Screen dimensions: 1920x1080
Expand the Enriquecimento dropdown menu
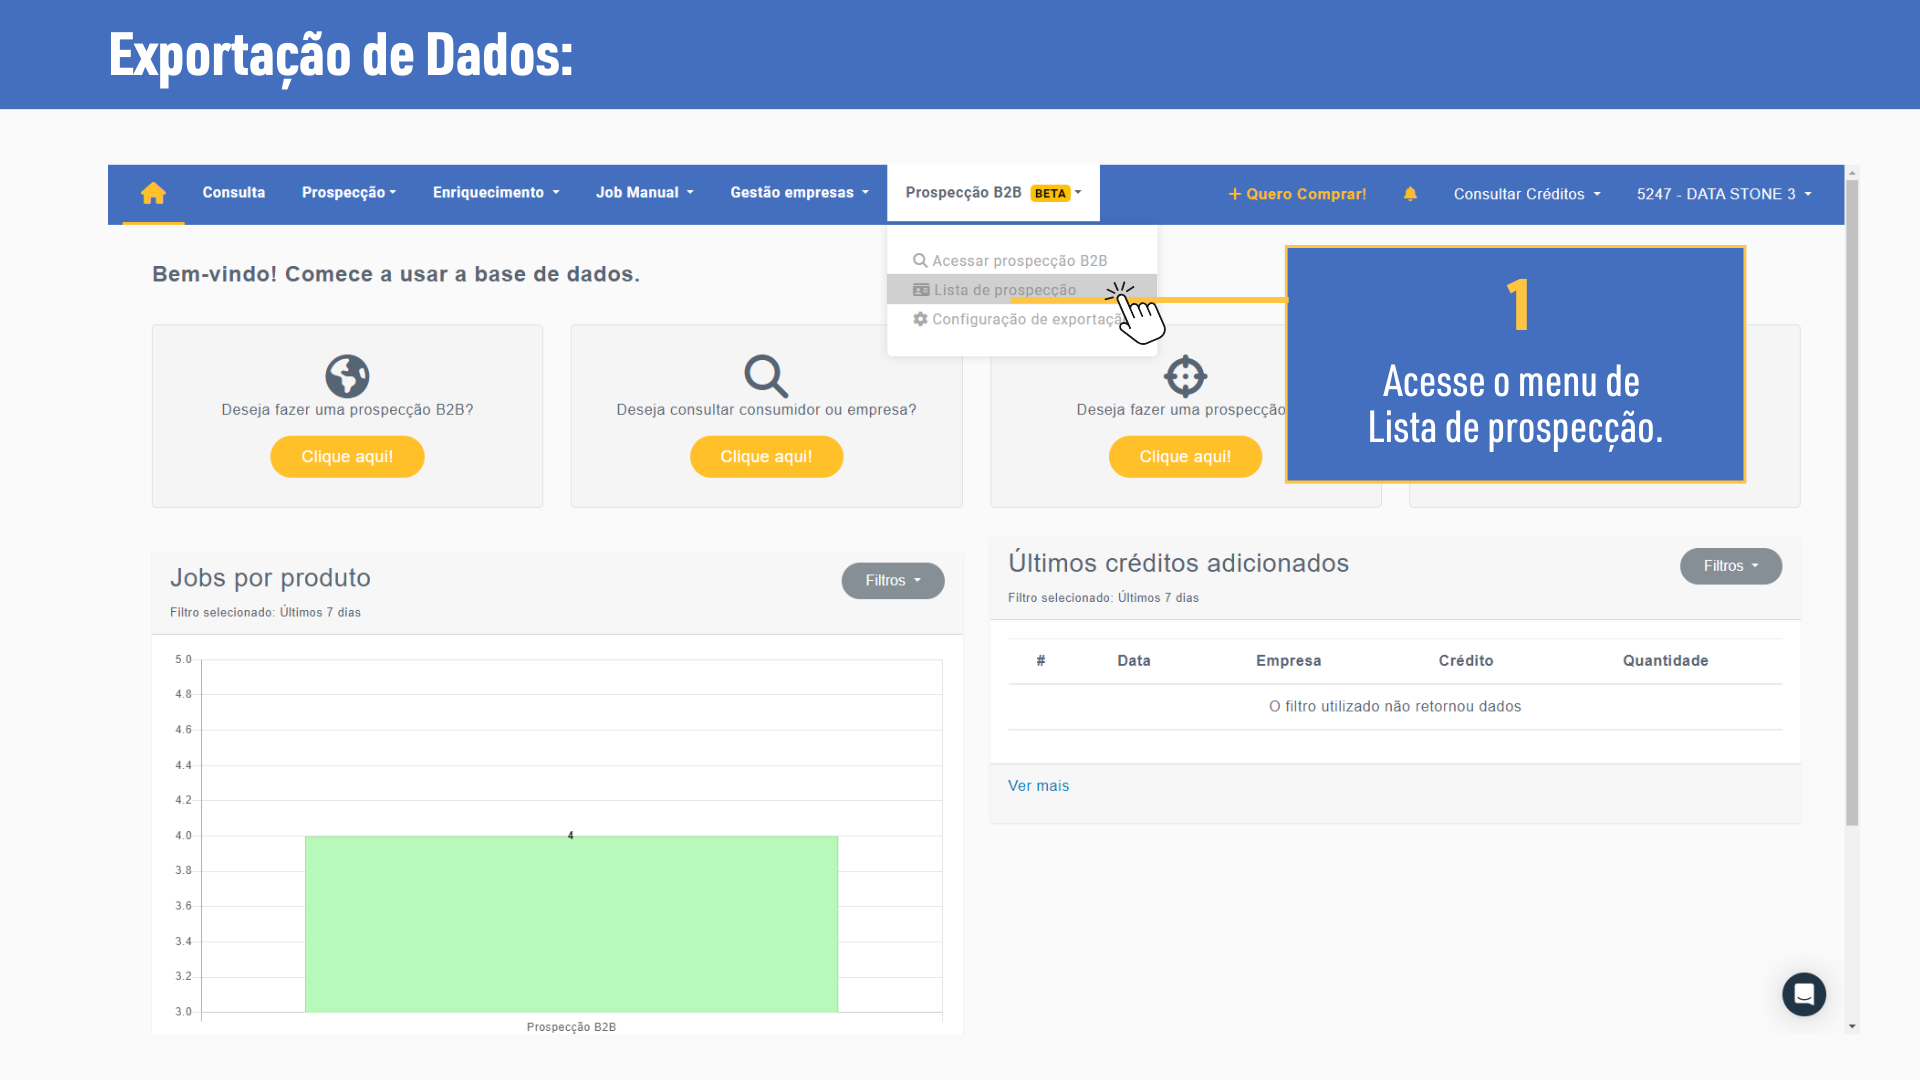pyautogui.click(x=495, y=193)
